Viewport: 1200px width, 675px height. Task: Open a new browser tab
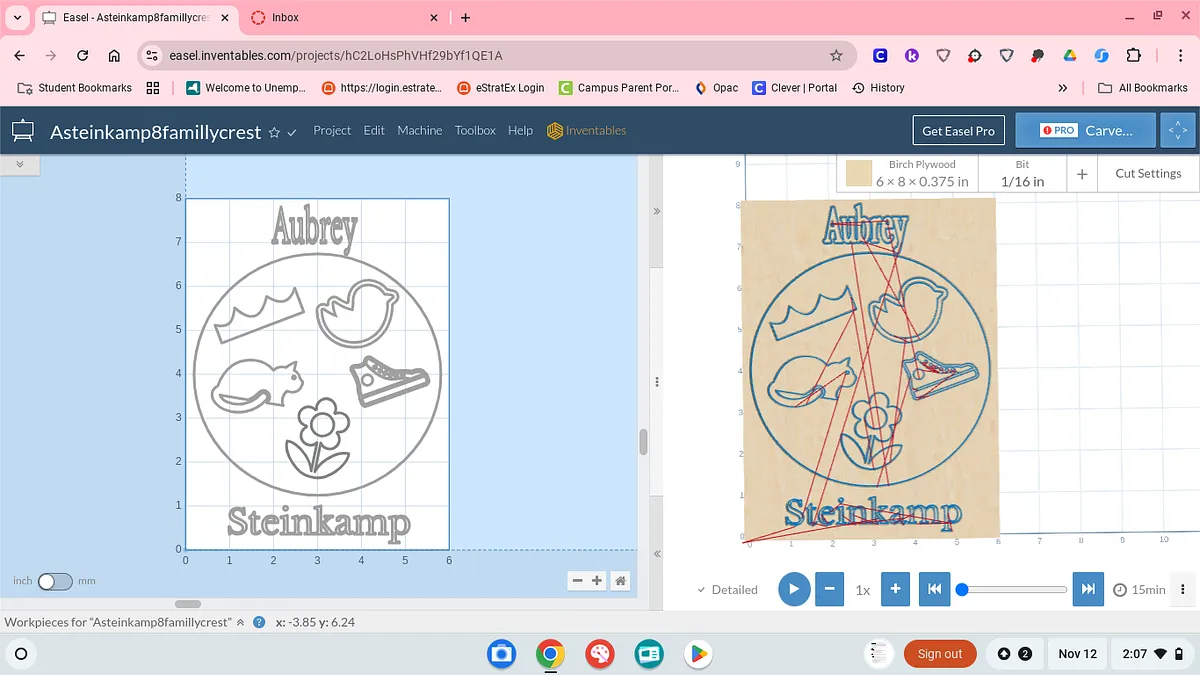[465, 17]
